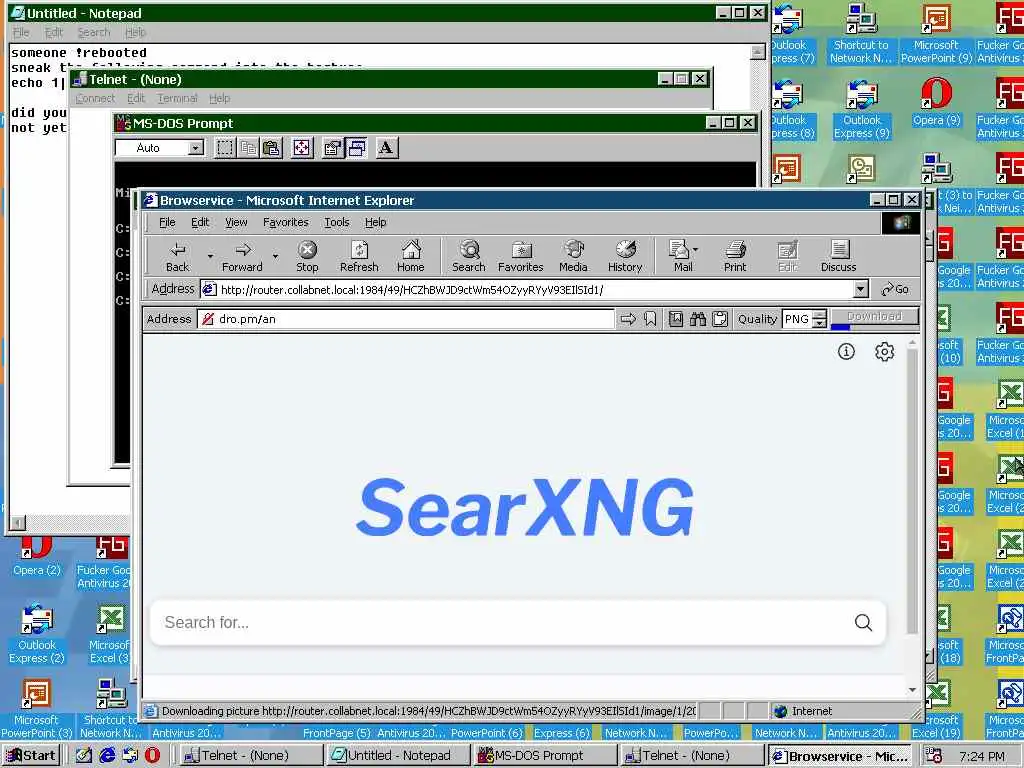Open Microsoft PowerPoint (3) desktop shortcut
1024x768 pixels.
[x=37, y=709]
